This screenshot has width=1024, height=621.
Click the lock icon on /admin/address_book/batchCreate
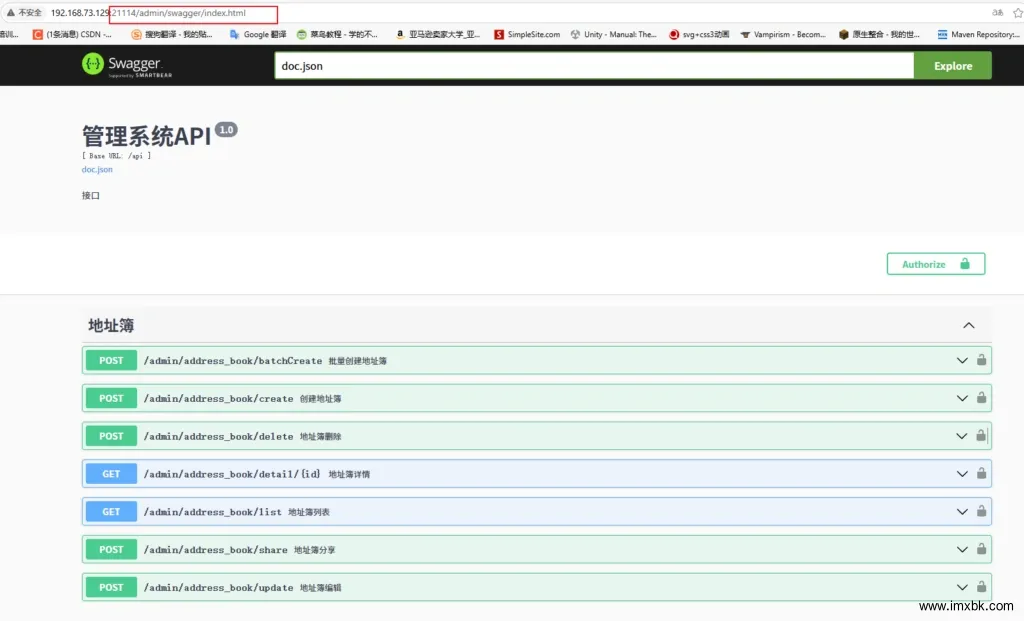pyautogui.click(x=980, y=360)
